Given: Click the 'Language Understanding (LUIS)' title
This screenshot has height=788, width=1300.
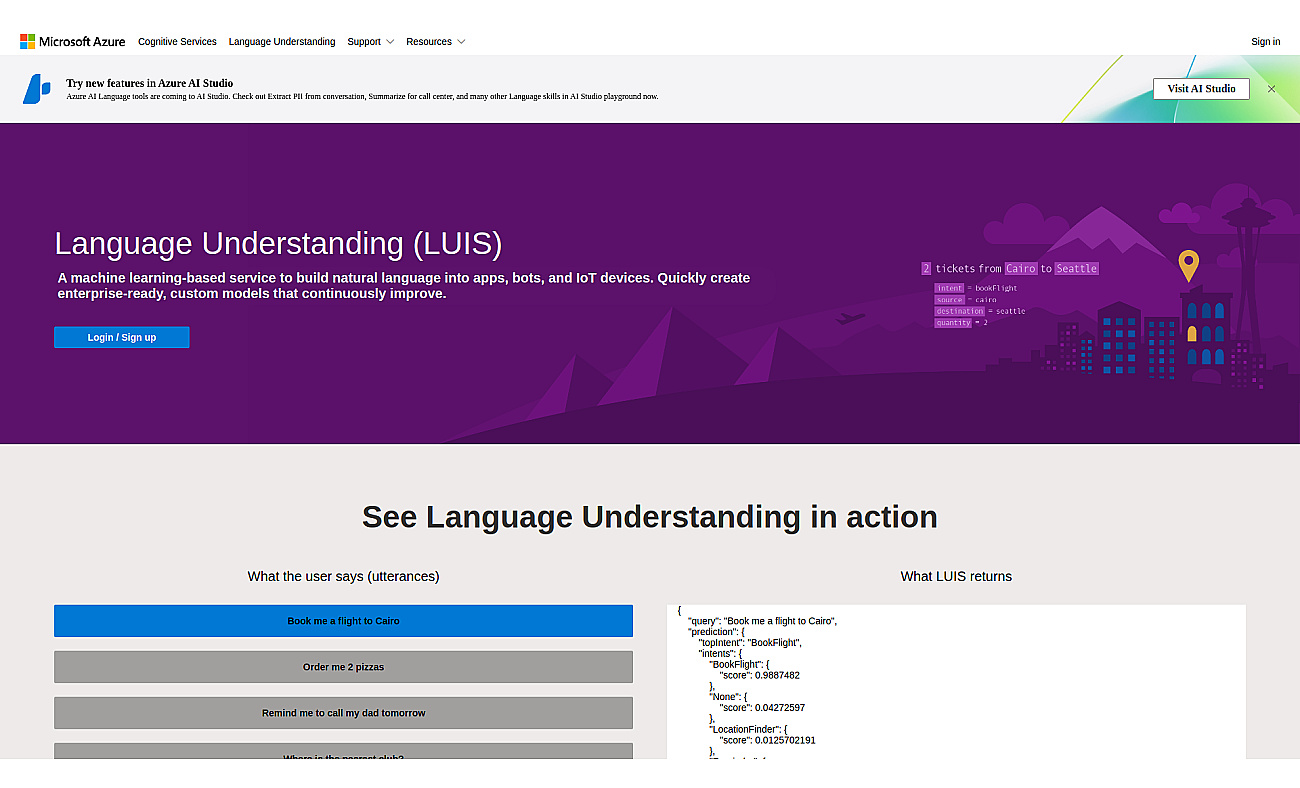Looking at the screenshot, I should click(278, 243).
